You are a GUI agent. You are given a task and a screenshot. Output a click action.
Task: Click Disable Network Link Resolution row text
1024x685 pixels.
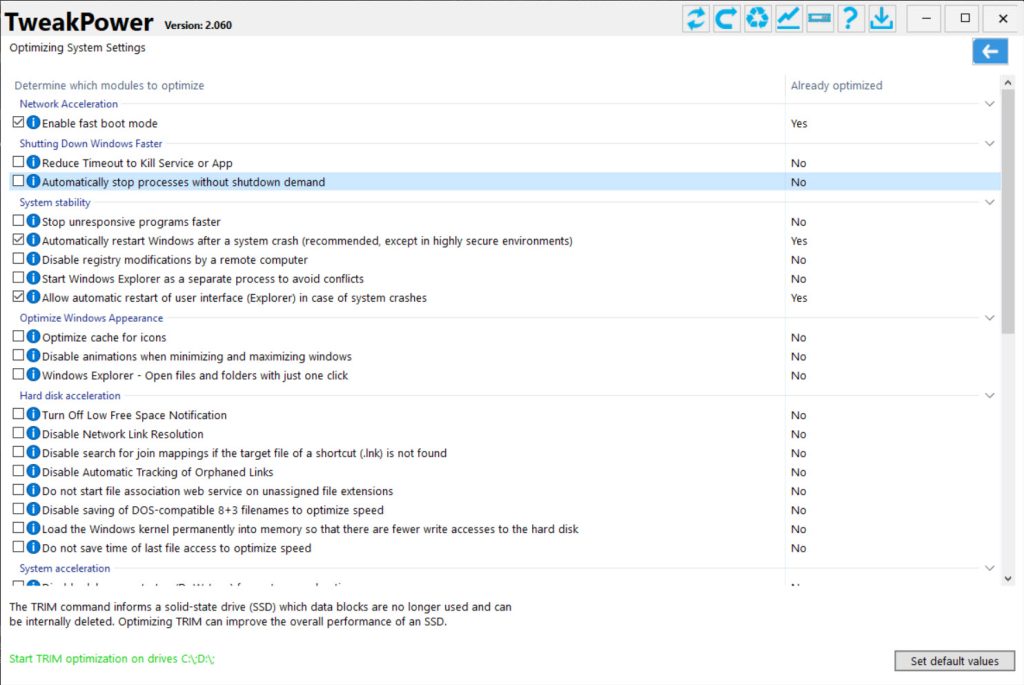pos(123,434)
